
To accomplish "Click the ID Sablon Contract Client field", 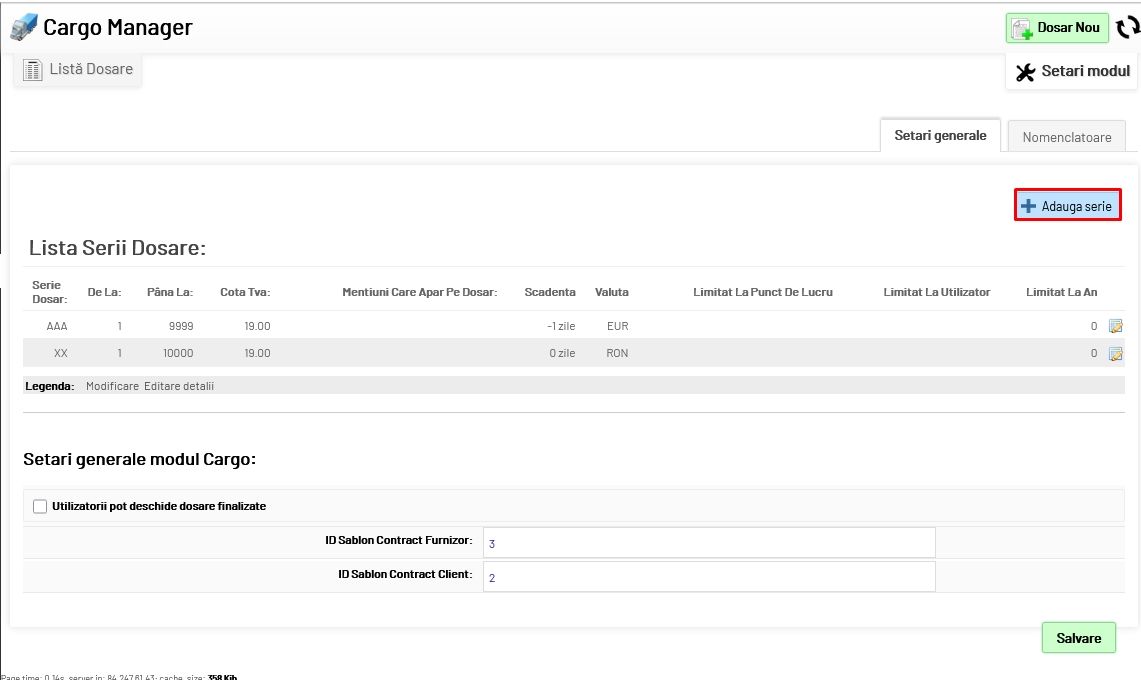I will pos(708,577).
